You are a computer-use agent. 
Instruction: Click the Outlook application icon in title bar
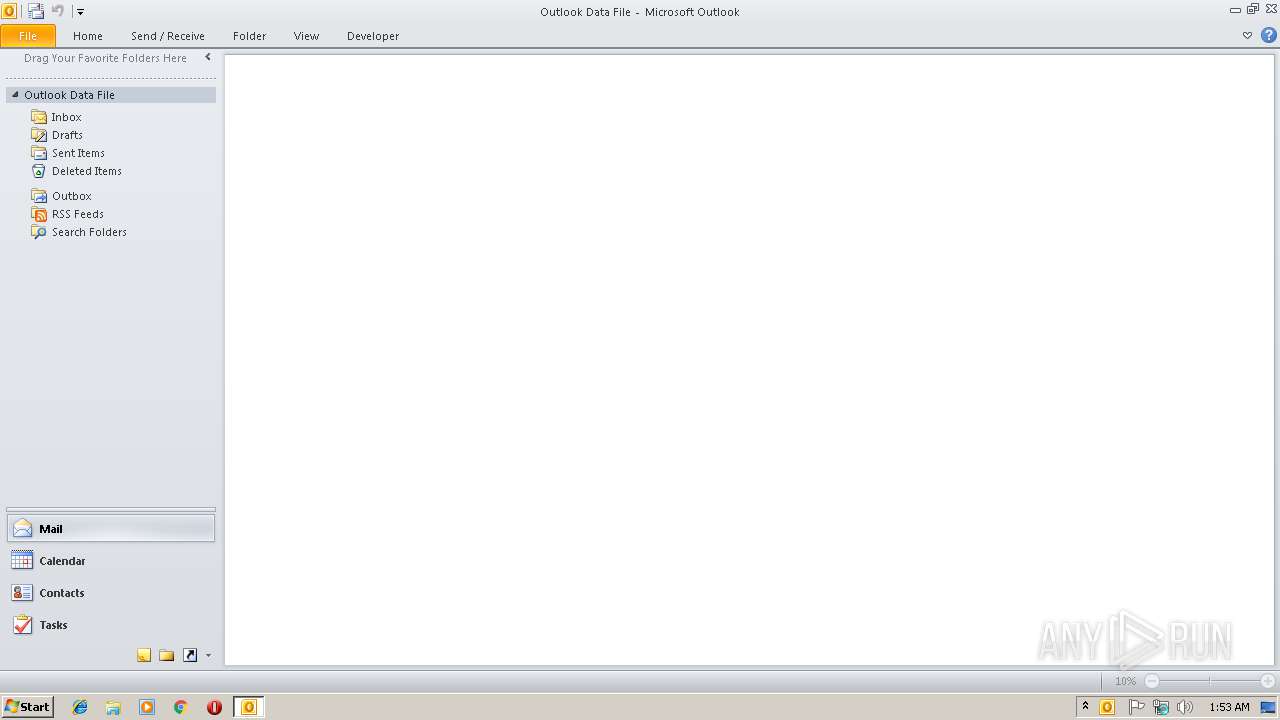[x=9, y=11]
